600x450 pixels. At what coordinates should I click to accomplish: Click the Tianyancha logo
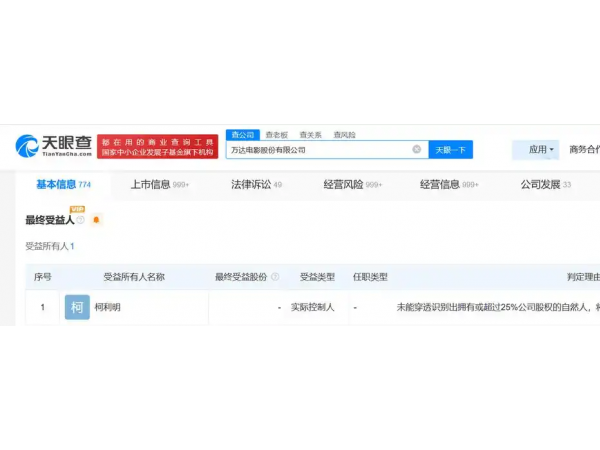pos(54,147)
